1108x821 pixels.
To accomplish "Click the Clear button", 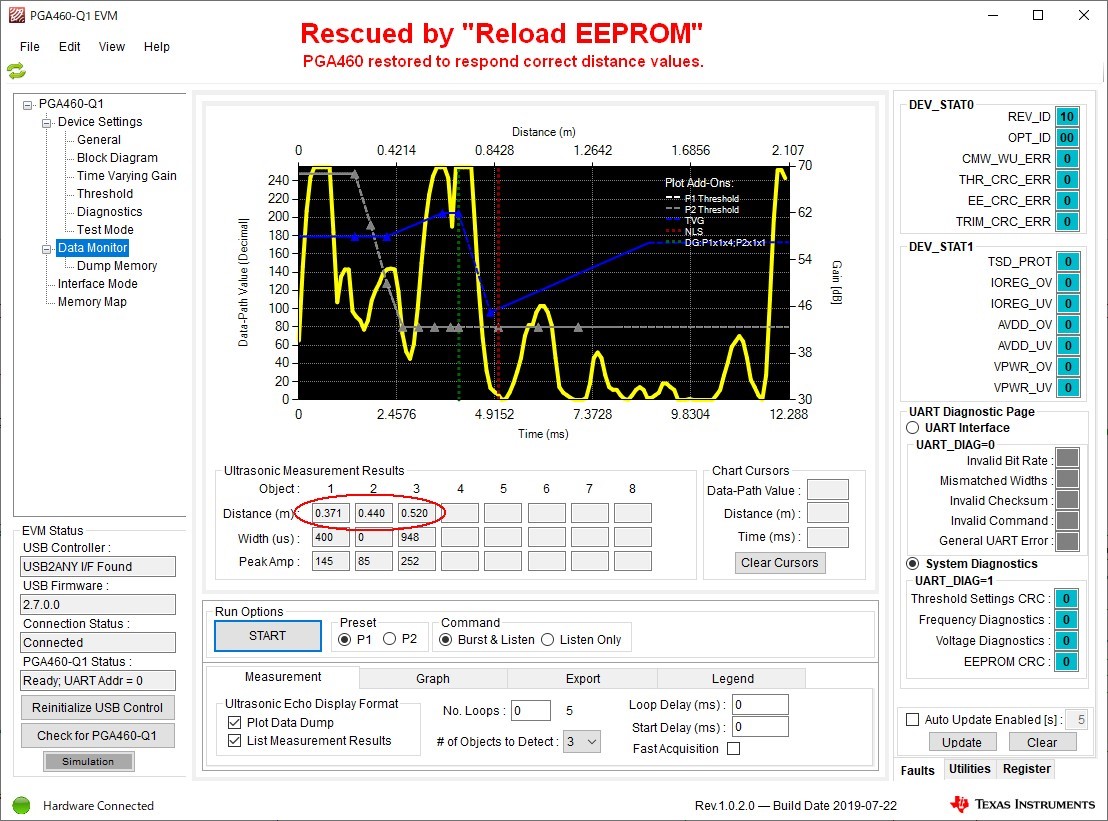I will pos(1042,743).
